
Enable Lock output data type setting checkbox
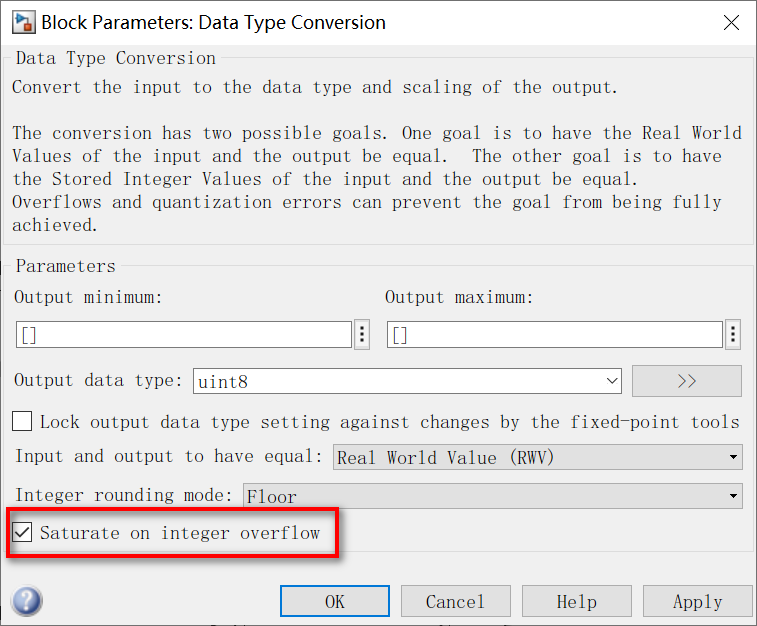point(22,421)
